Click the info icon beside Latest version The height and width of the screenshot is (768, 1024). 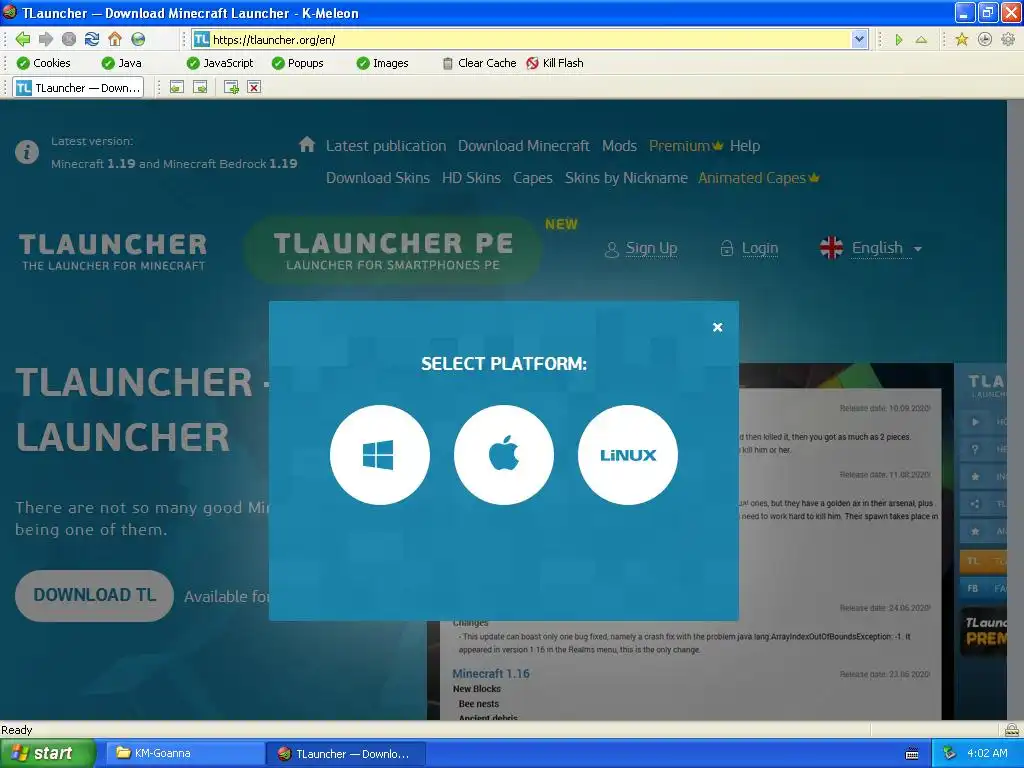point(27,152)
